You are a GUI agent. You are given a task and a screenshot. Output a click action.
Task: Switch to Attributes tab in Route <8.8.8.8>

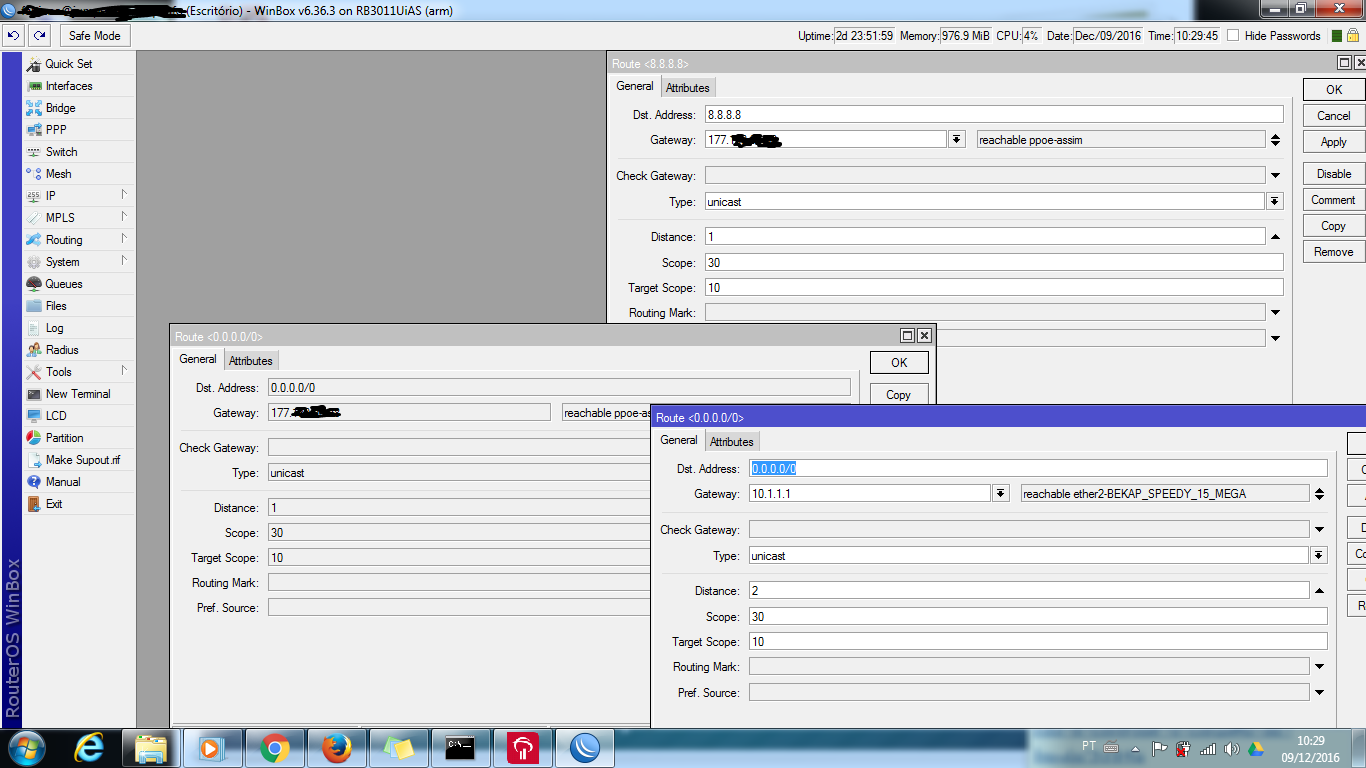tap(688, 88)
